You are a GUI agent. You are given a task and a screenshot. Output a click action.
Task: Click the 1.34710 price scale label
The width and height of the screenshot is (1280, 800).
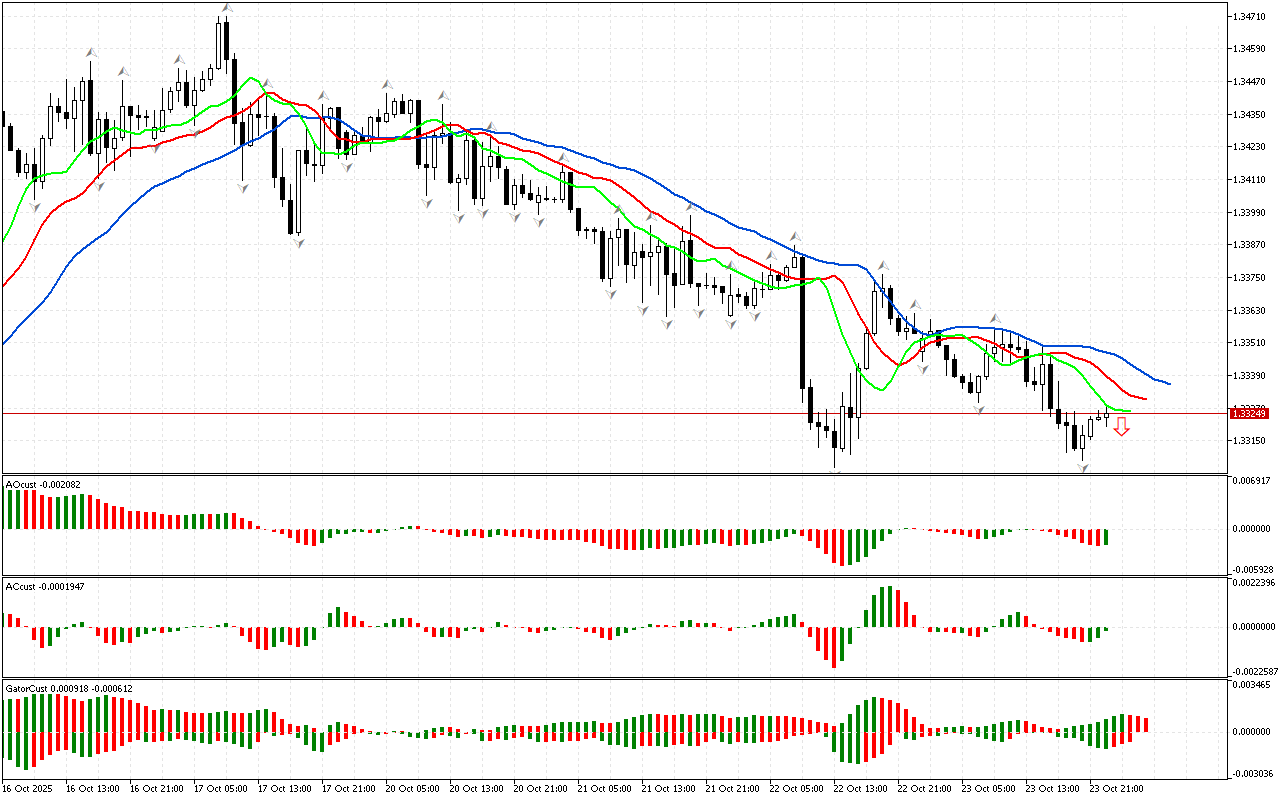pyautogui.click(x=1248, y=17)
